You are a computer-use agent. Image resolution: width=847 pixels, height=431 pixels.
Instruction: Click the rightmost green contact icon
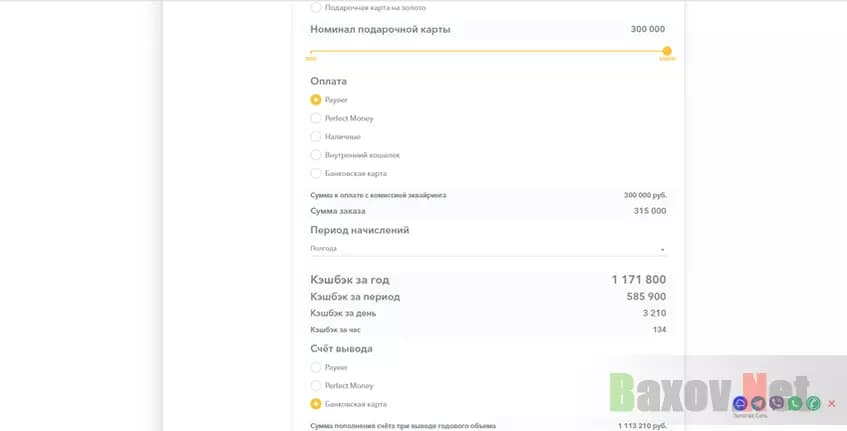coord(814,403)
